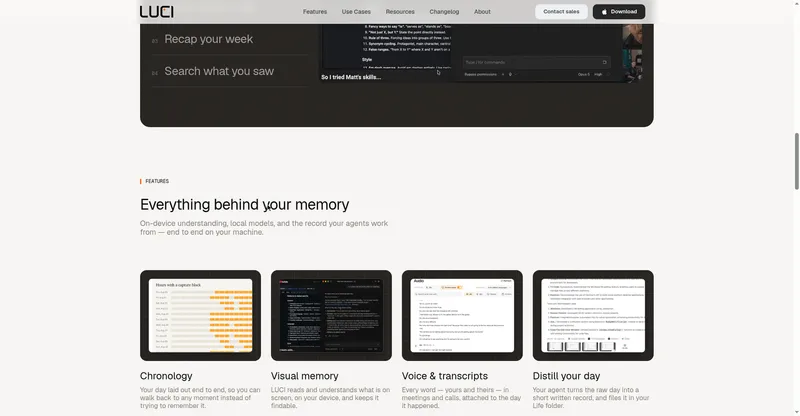Click the command input field in preview
The height and width of the screenshot is (416, 800).
[536, 62]
